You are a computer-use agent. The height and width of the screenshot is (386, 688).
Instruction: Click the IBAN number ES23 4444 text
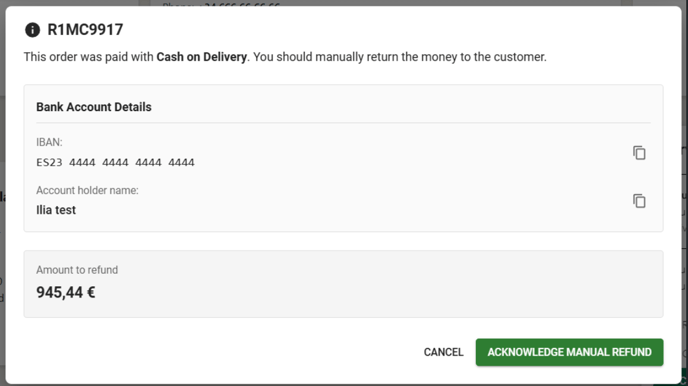coord(115,163)
